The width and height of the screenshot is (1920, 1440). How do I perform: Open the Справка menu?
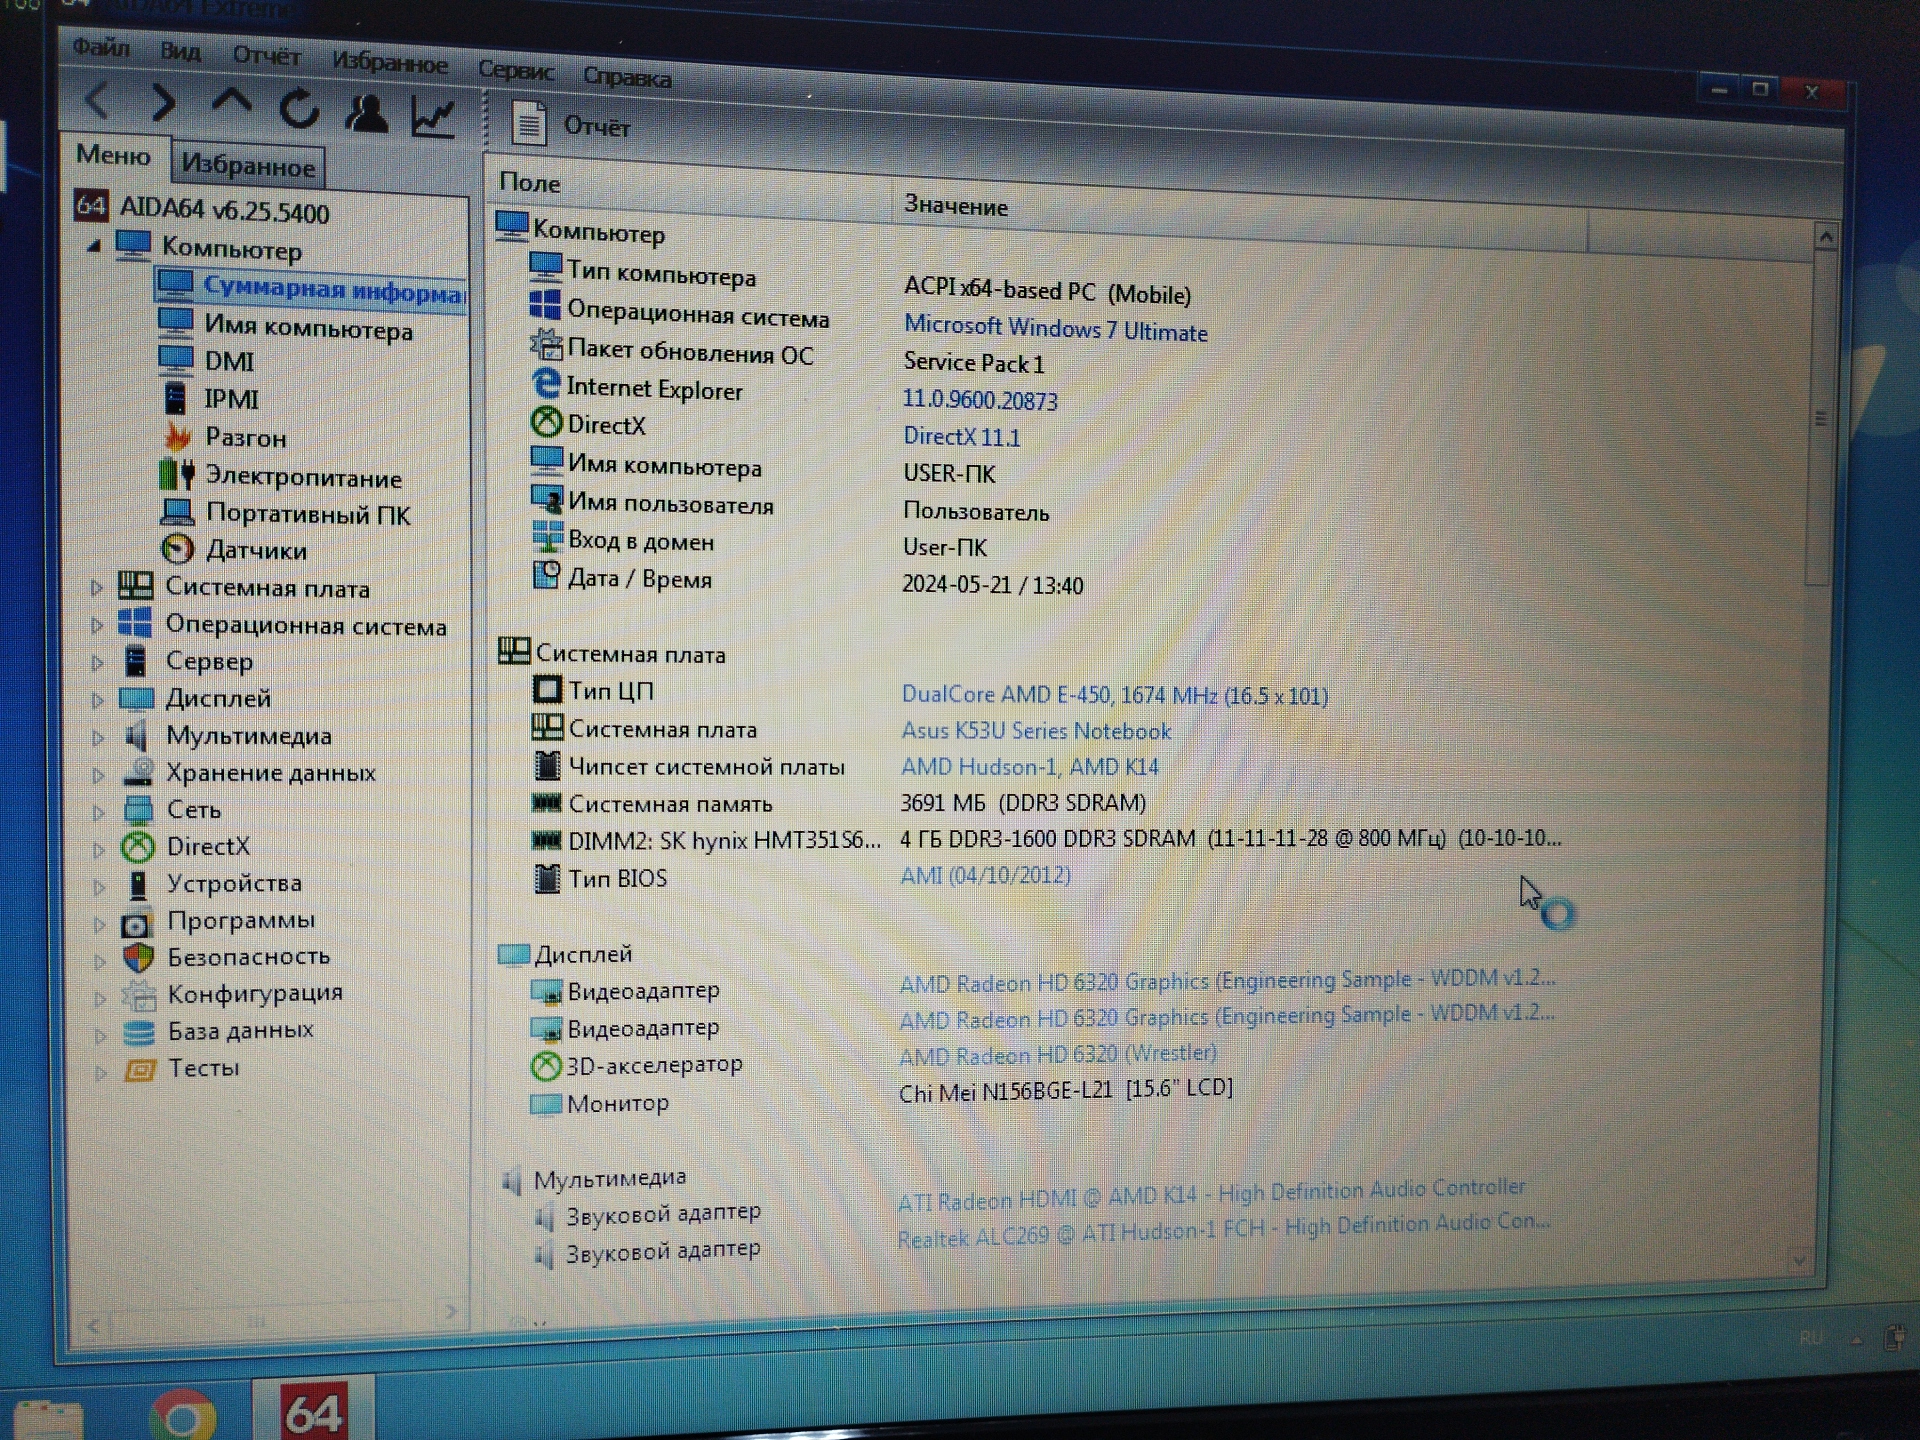627,77
